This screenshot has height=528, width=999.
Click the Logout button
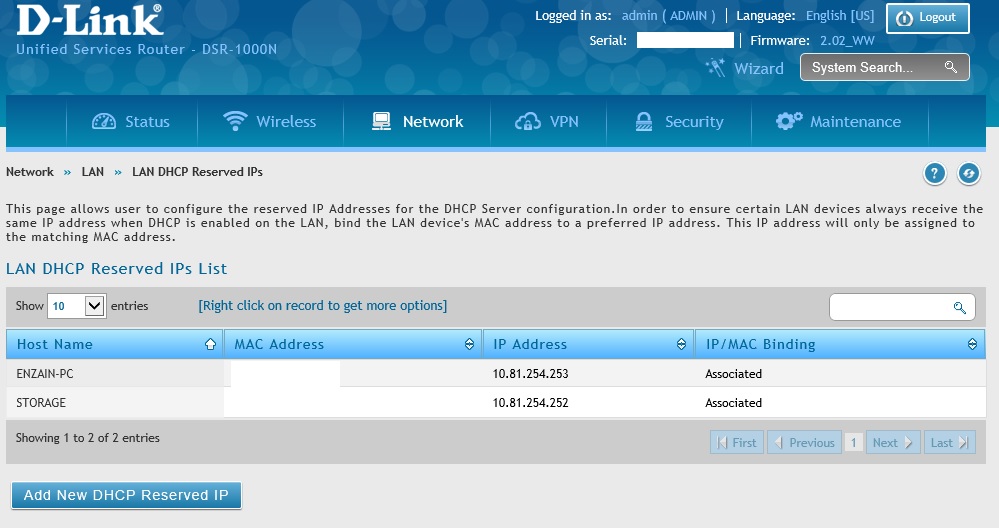(x=927, y=17)
